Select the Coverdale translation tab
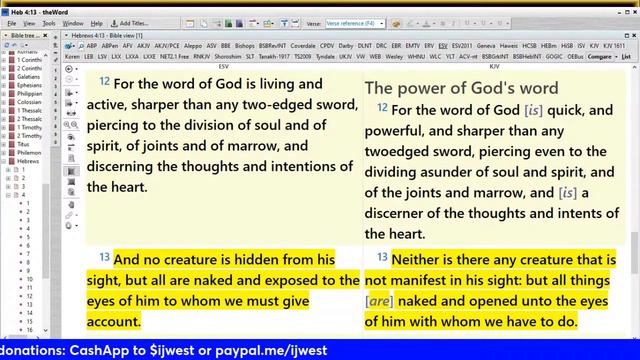This screenshot has height=360, width=640. [x=302, y=46]
